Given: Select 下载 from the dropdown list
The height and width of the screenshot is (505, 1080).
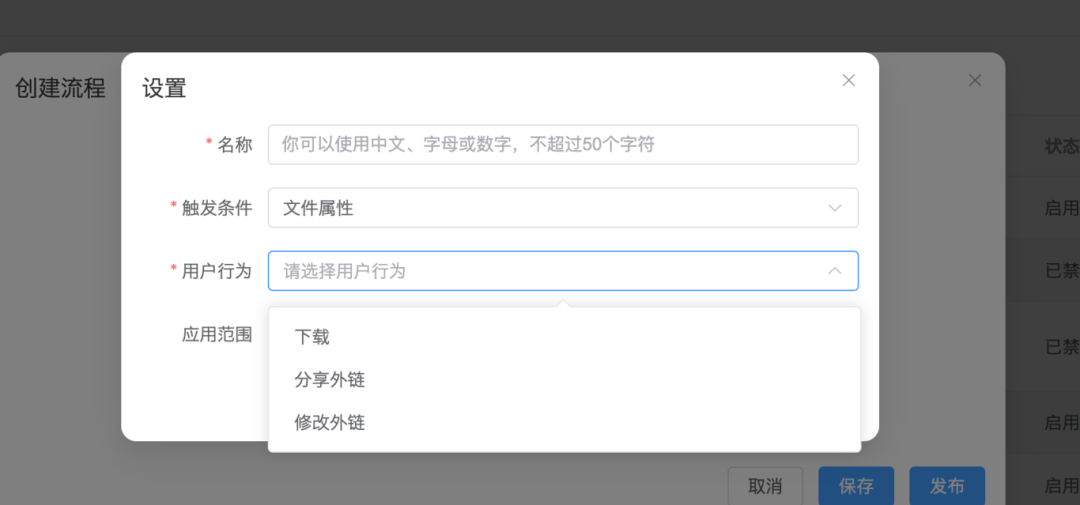Looking at the screenshot, I should pyautogui.click(x=312, y=337).
